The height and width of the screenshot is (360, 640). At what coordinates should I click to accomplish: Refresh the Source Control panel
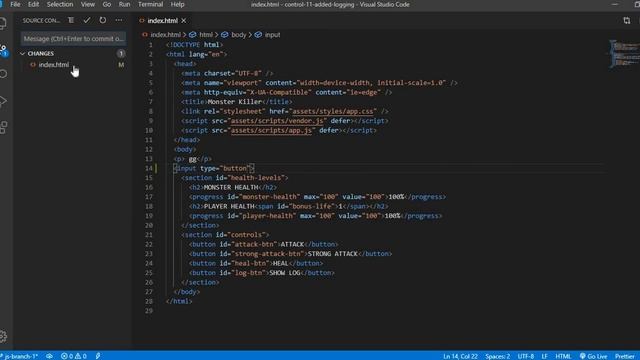pos(102,20)
